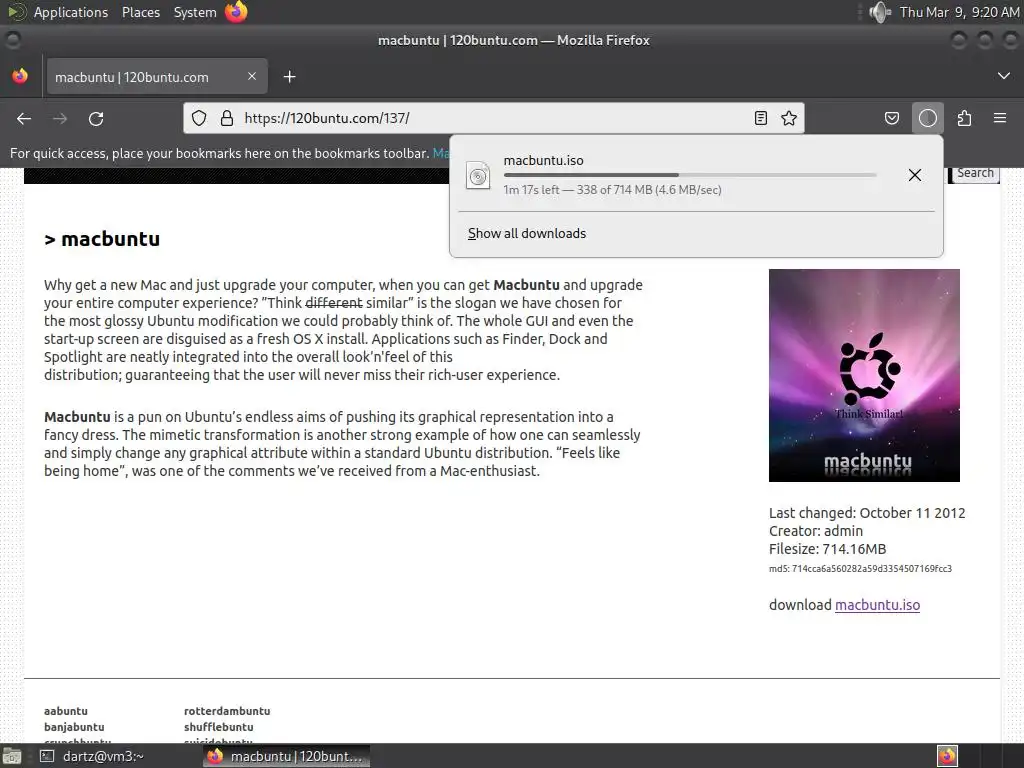Screen dimensions: 1024x768
Task: Go back to the previous page
Action: pos(24,118)
